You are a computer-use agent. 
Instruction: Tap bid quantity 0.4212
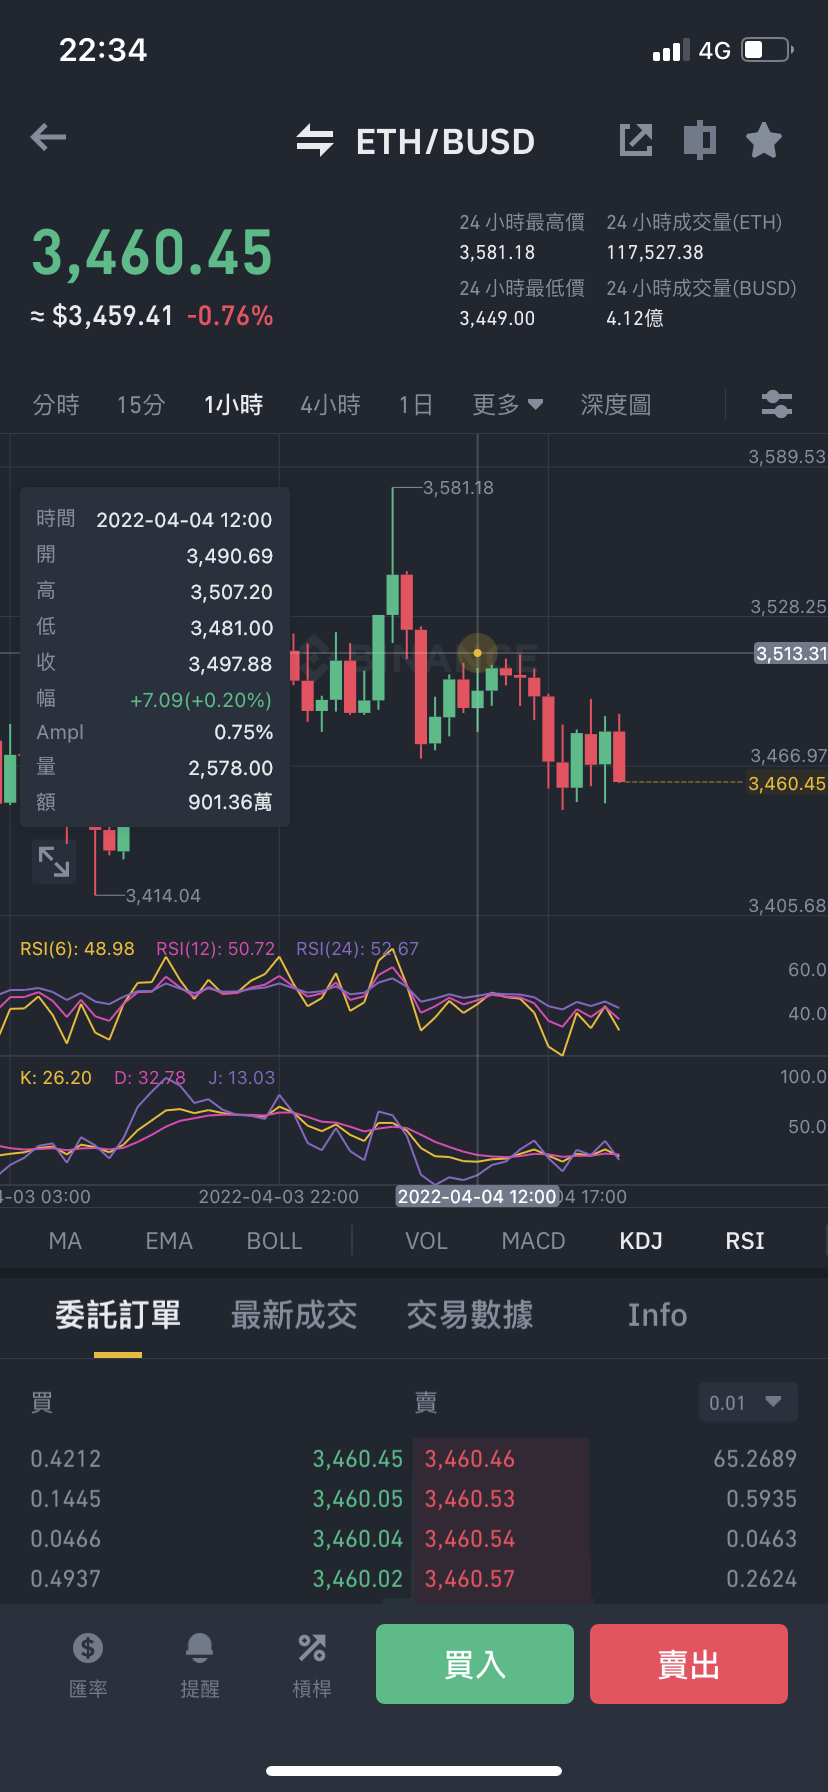pos(66,1459)
